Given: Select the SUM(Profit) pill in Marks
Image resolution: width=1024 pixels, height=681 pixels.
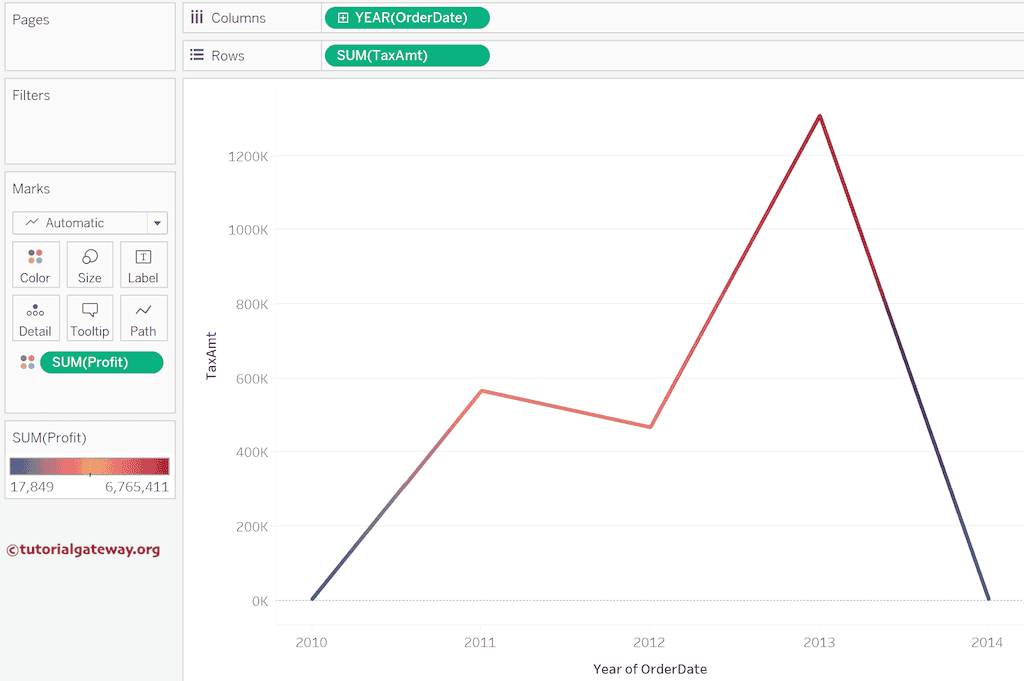Looking at the screenshot, I should point(101,362).
